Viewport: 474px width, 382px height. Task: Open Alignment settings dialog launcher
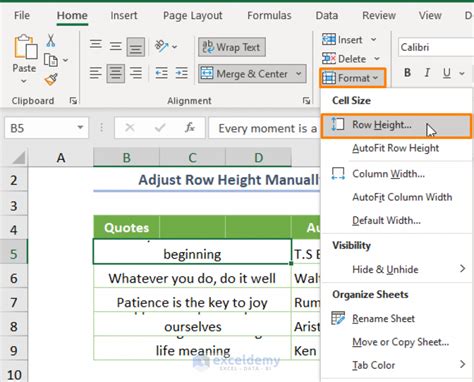(306, 101)
